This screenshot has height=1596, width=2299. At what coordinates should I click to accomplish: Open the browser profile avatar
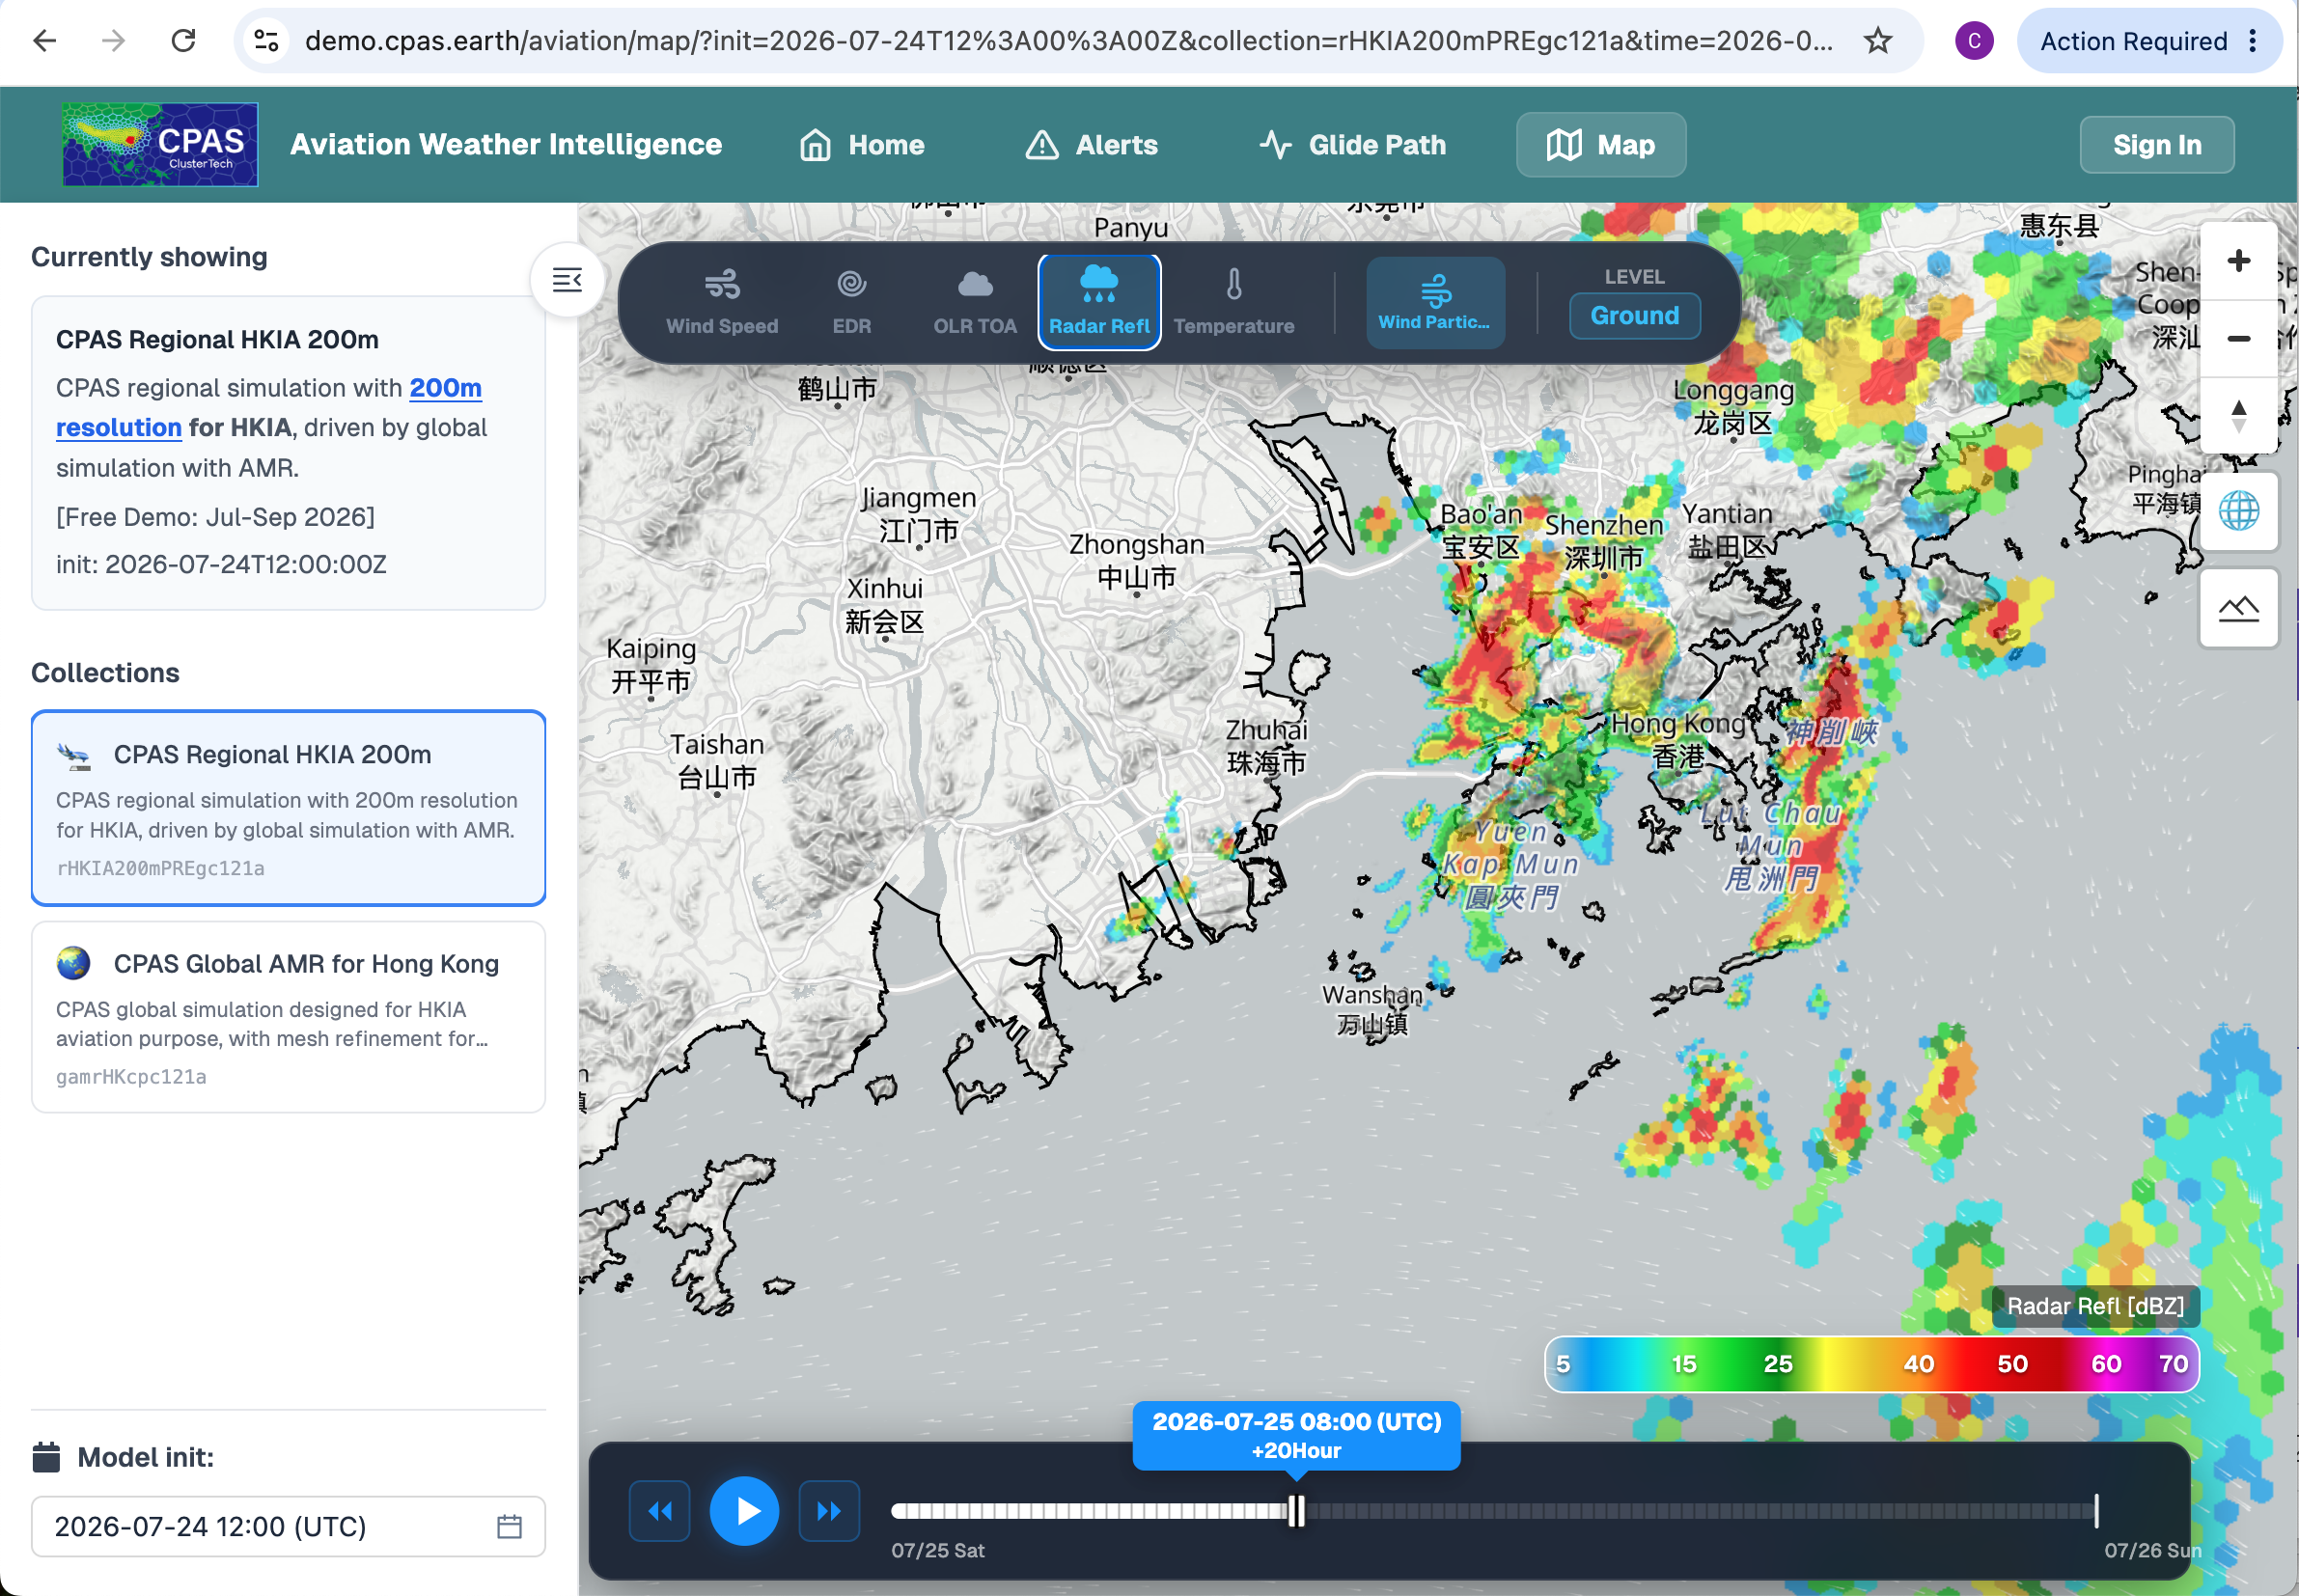(1973, 41)
